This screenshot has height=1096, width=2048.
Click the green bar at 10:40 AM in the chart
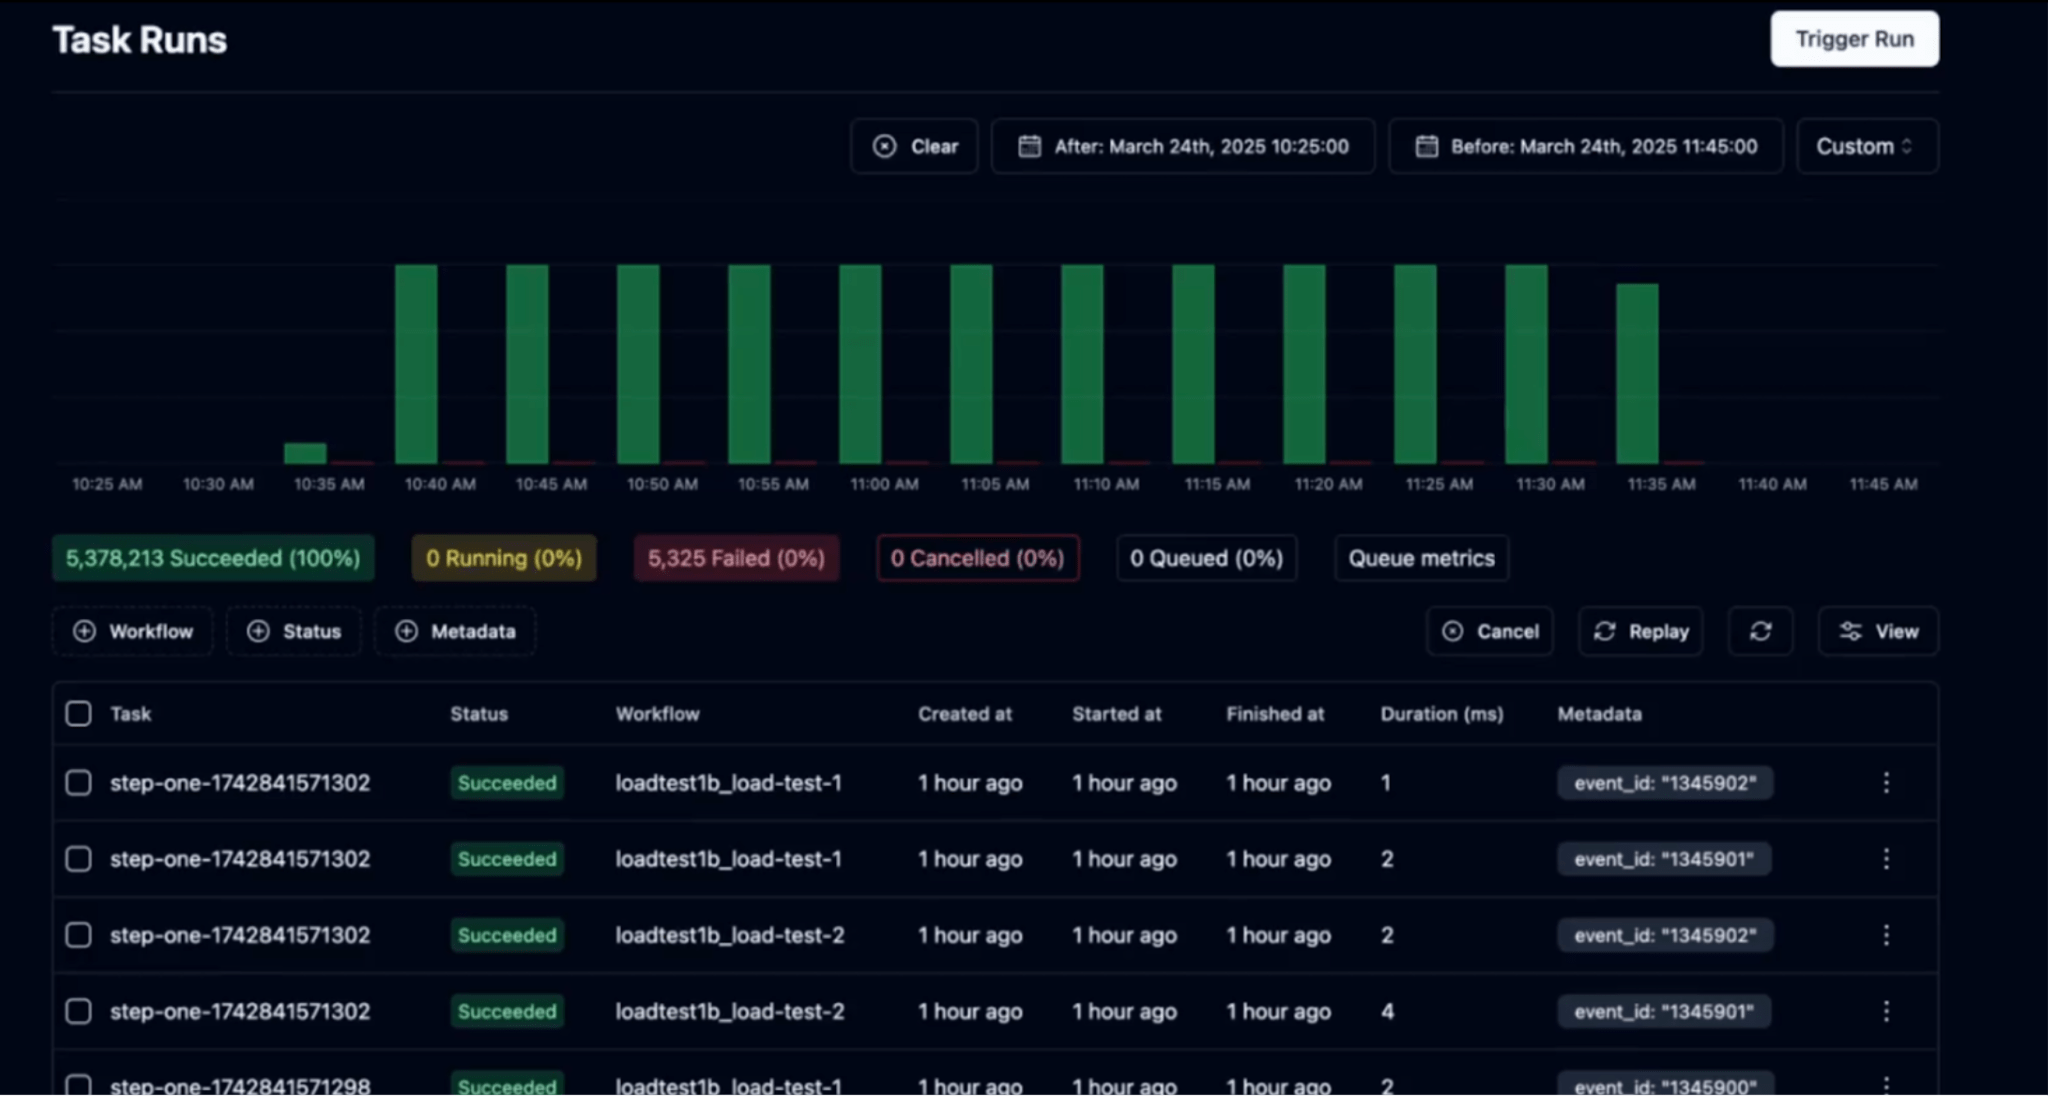pyautogui.click(x=416, y=364)
